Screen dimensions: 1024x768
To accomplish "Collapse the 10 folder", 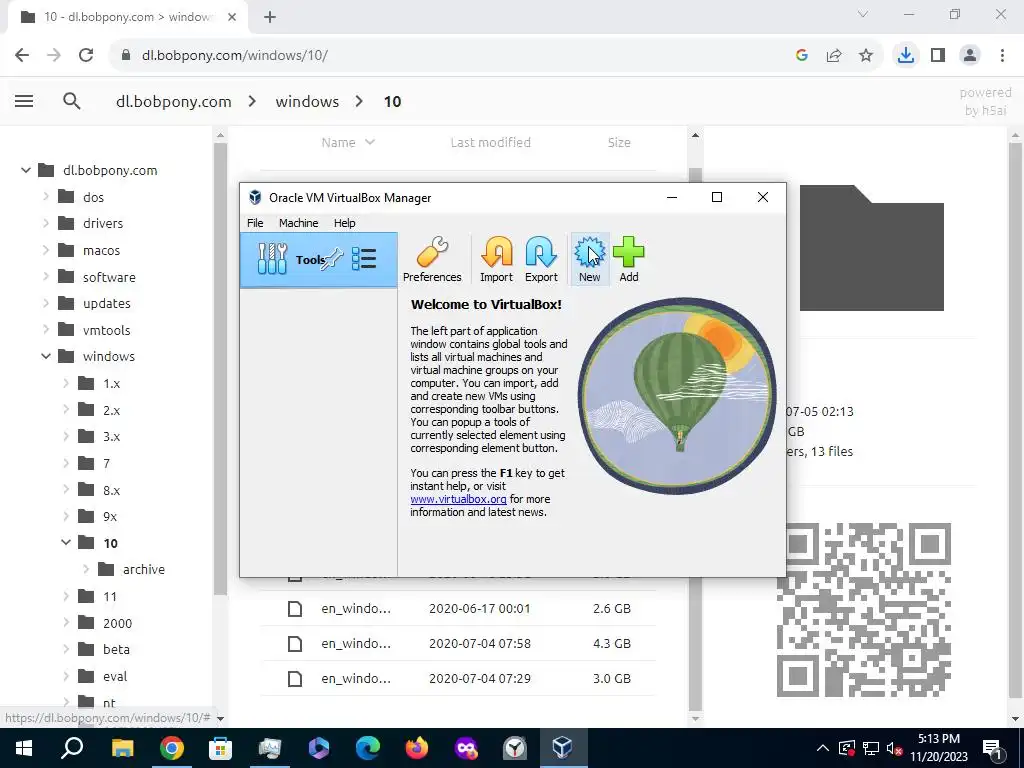I will pos(66,543).
